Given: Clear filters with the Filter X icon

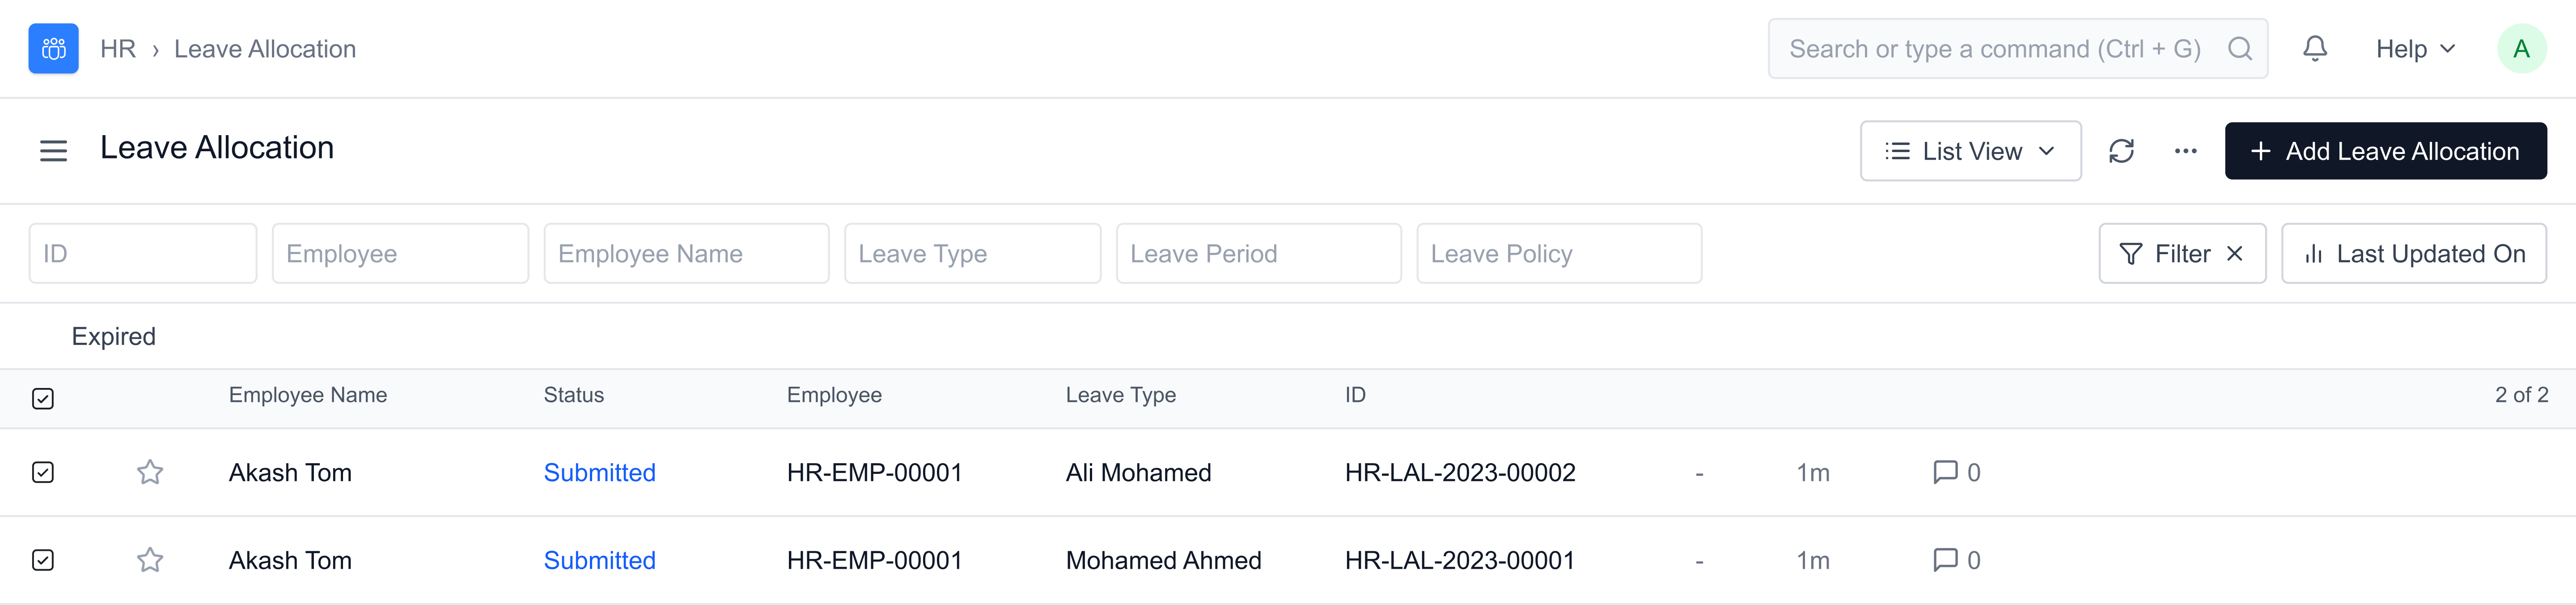Looking at the screenshot, I should pyautogui.click(x=2234, y=254).
